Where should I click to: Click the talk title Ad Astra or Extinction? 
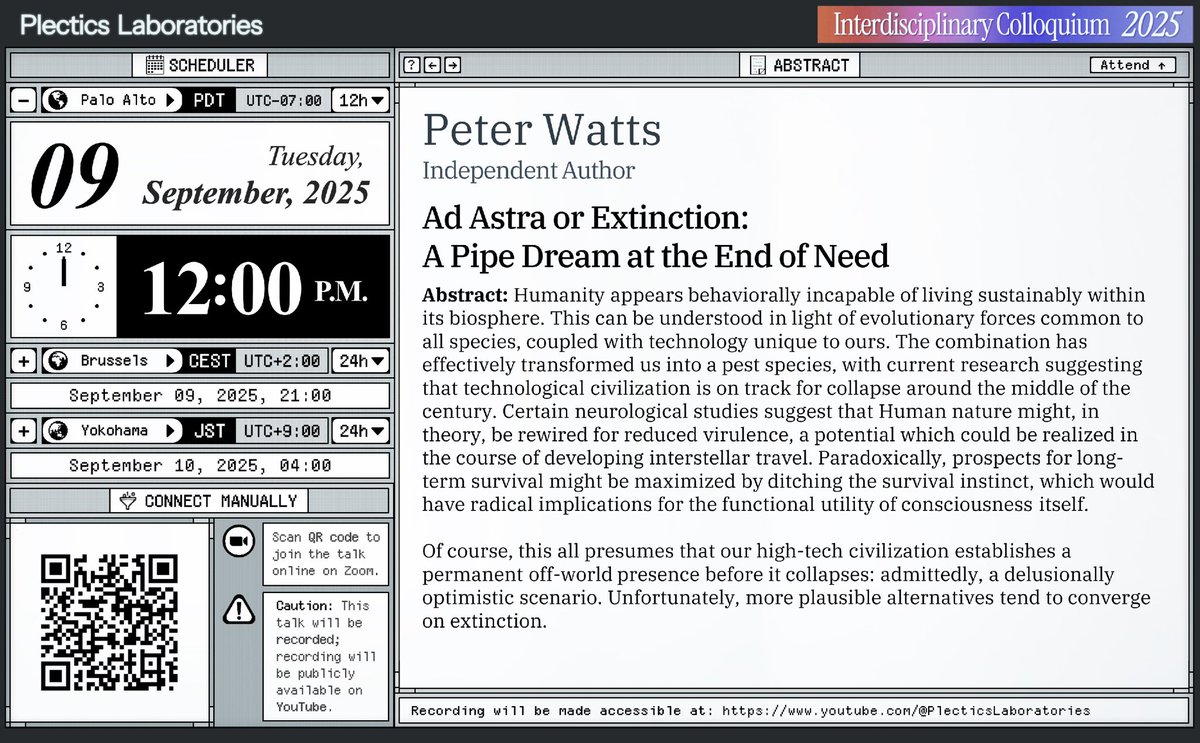[x=656, y=236]
